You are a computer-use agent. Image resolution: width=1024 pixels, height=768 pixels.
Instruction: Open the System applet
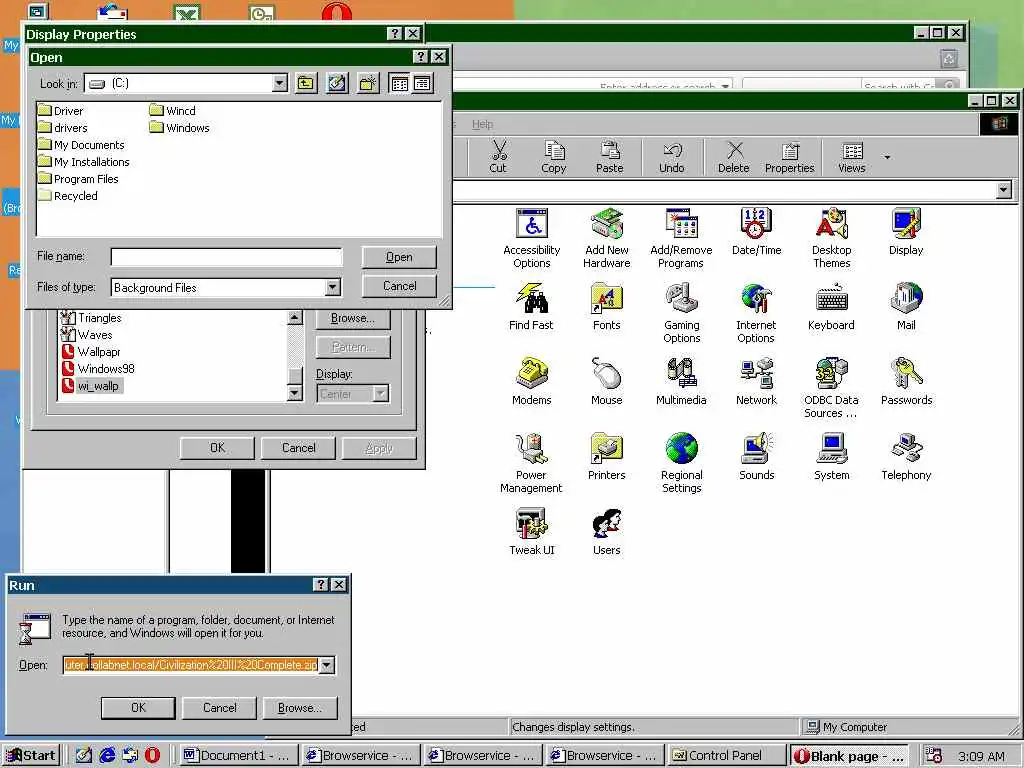pyautogui.click(x=831, y=457)
